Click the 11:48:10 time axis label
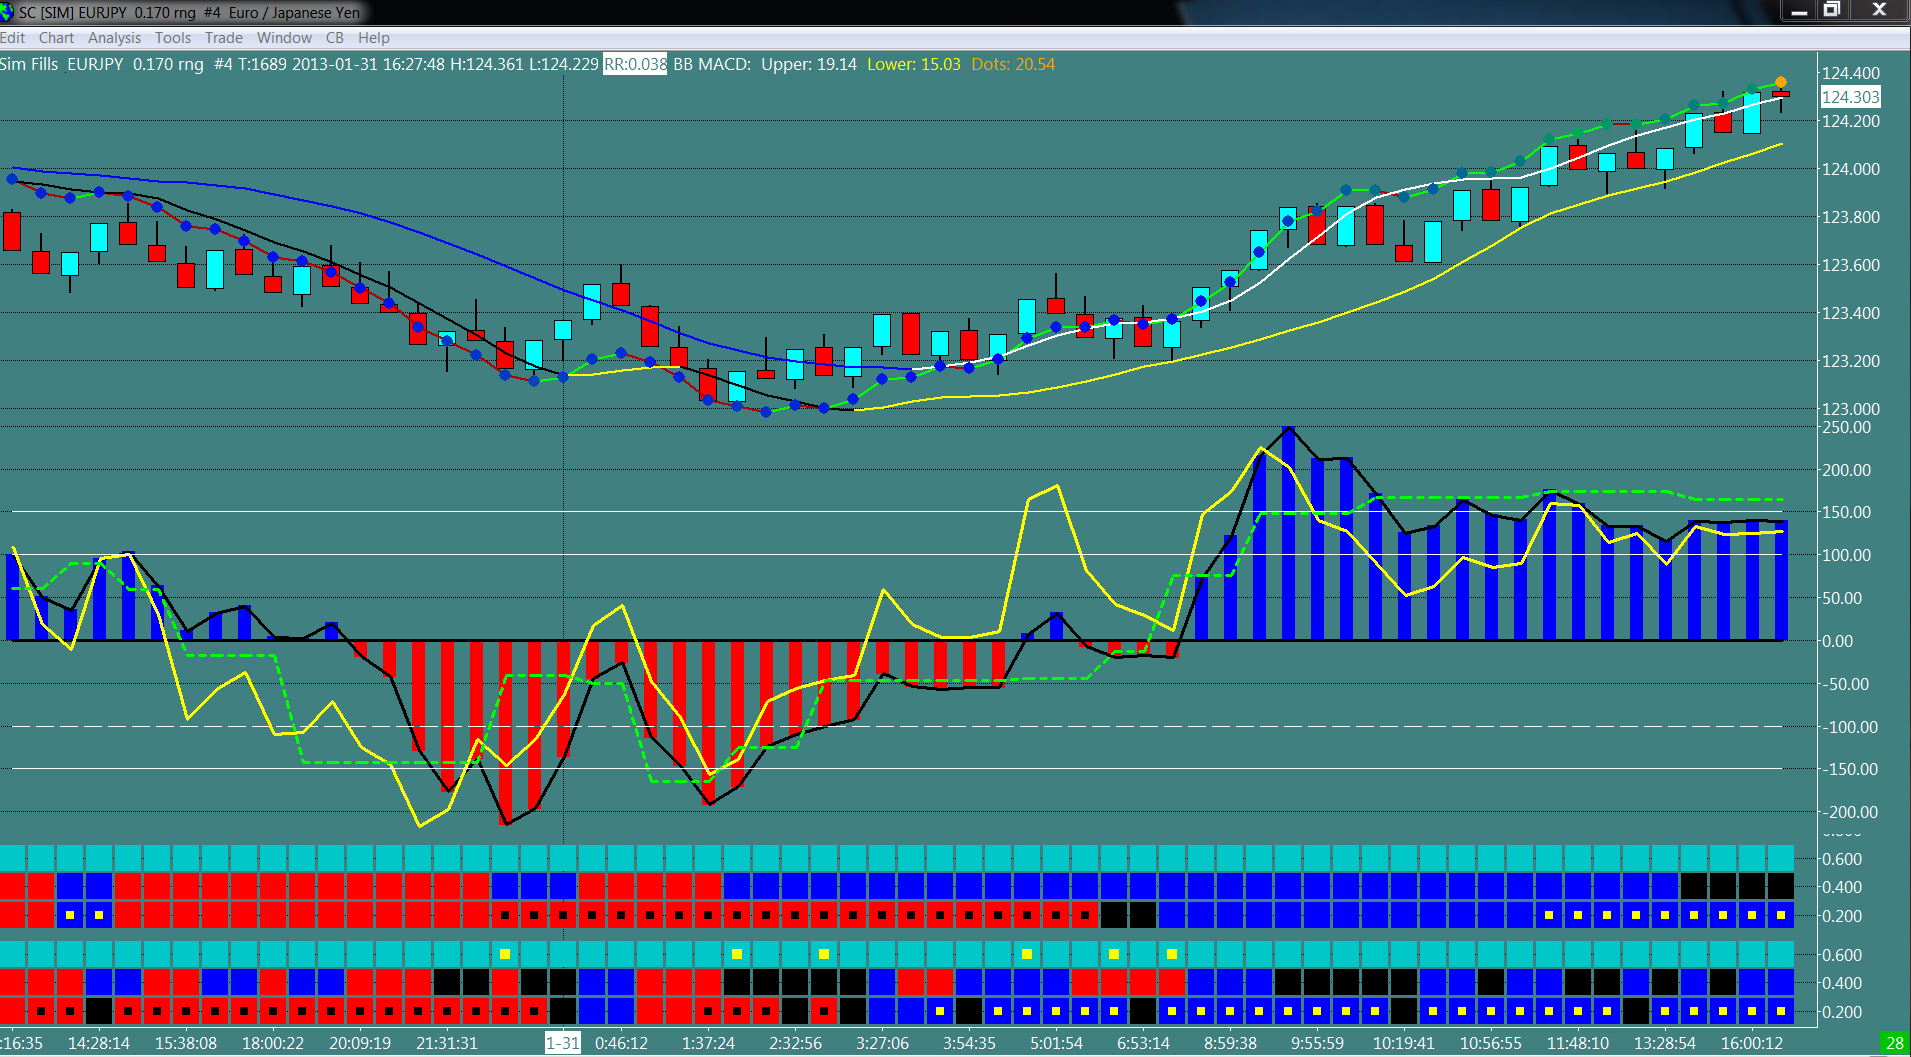1911x1057 pixels. click(x=1578, y=1043)
